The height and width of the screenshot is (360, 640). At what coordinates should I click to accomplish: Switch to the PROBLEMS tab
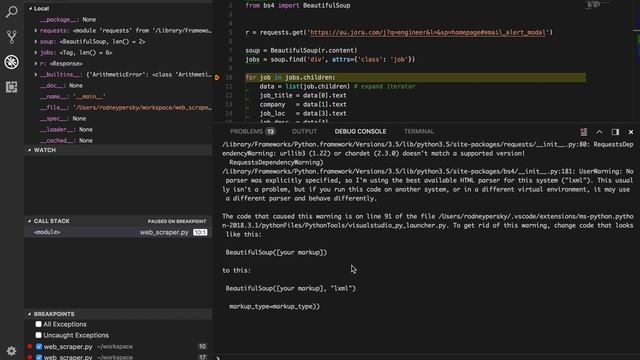pos(246,131)
